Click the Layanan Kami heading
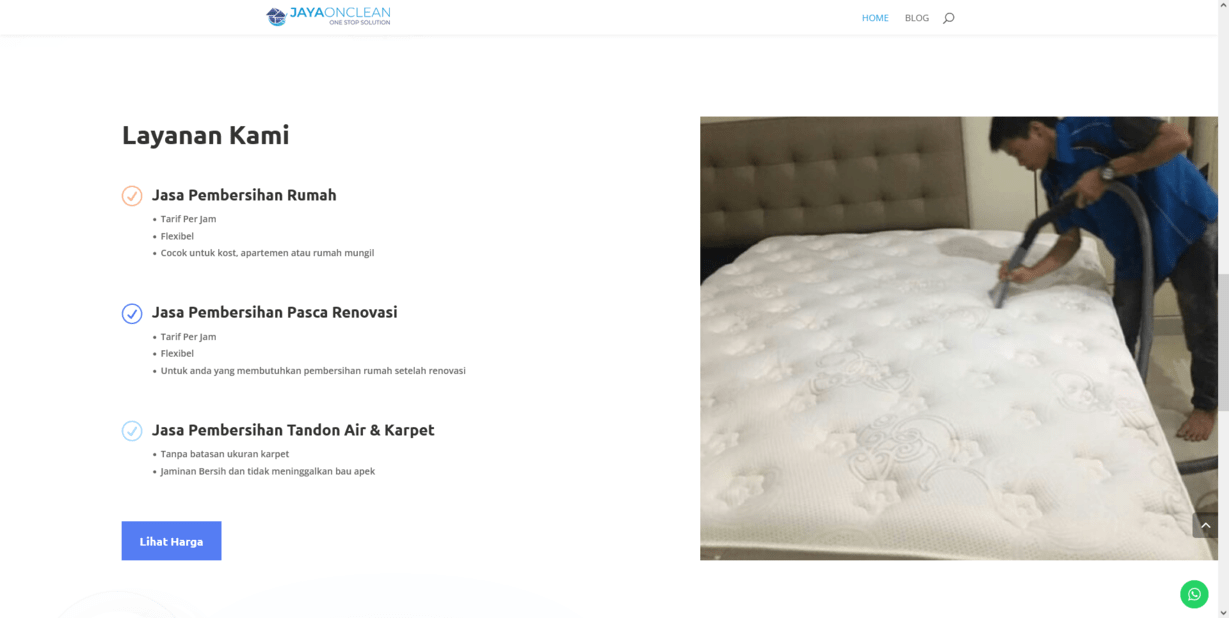The width and height of the screenshot is (1229, 618). tap(205, 135)
